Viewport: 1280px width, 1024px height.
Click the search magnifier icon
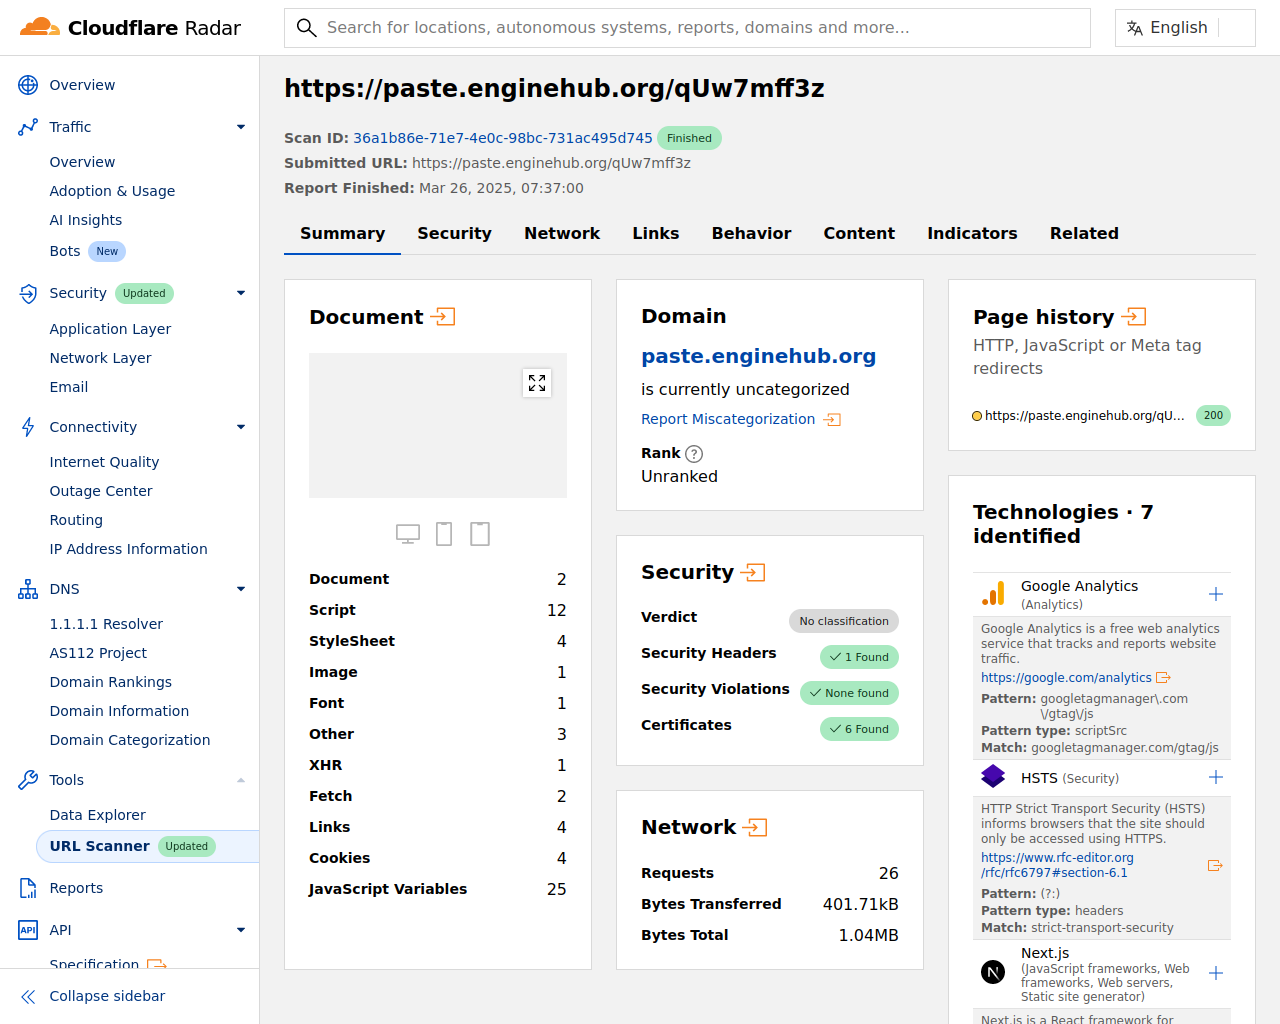pyautogui.click(x=307, y=28)
